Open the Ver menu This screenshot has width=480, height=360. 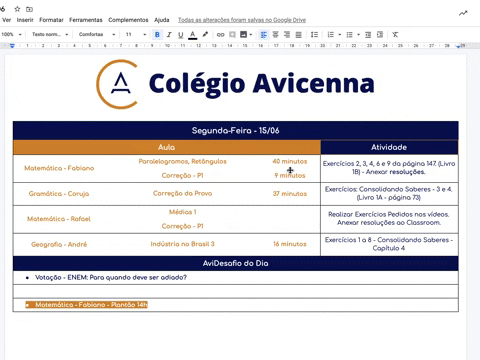tap(7, 20)
